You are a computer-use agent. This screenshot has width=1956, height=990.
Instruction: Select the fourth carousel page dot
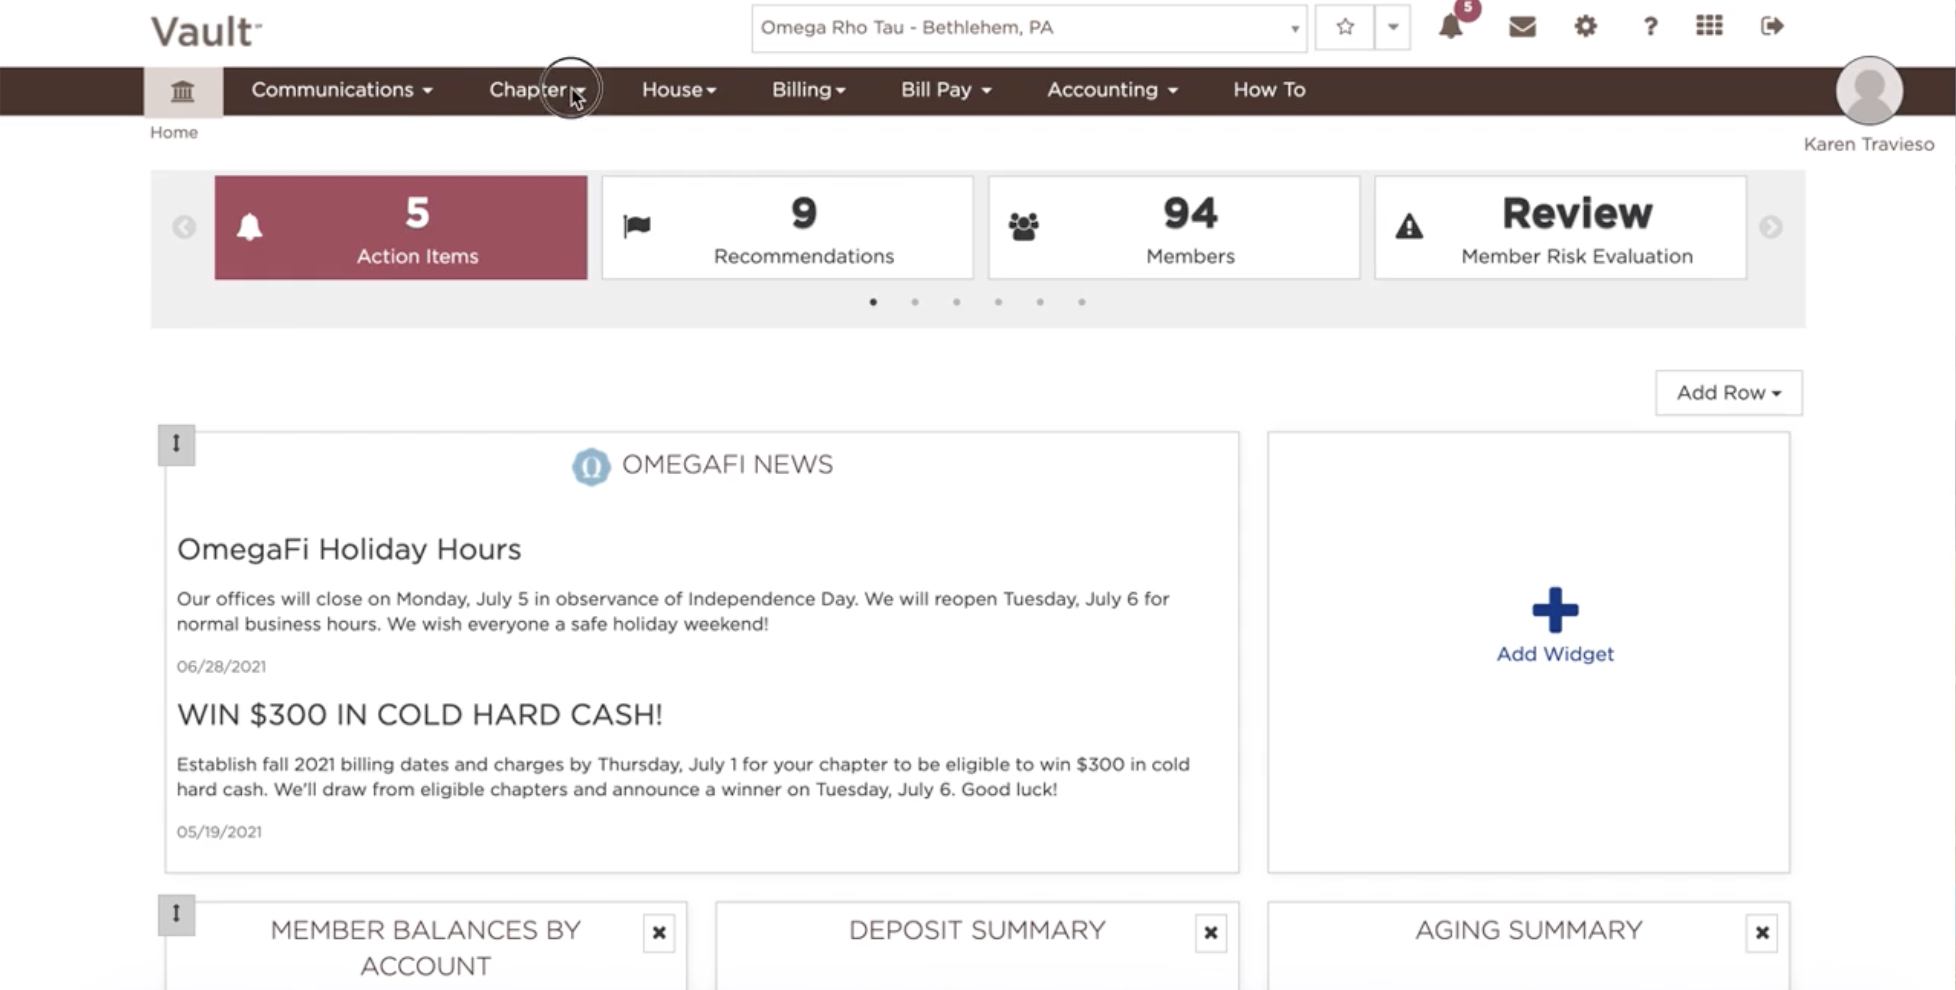click(x=998, y=302)
